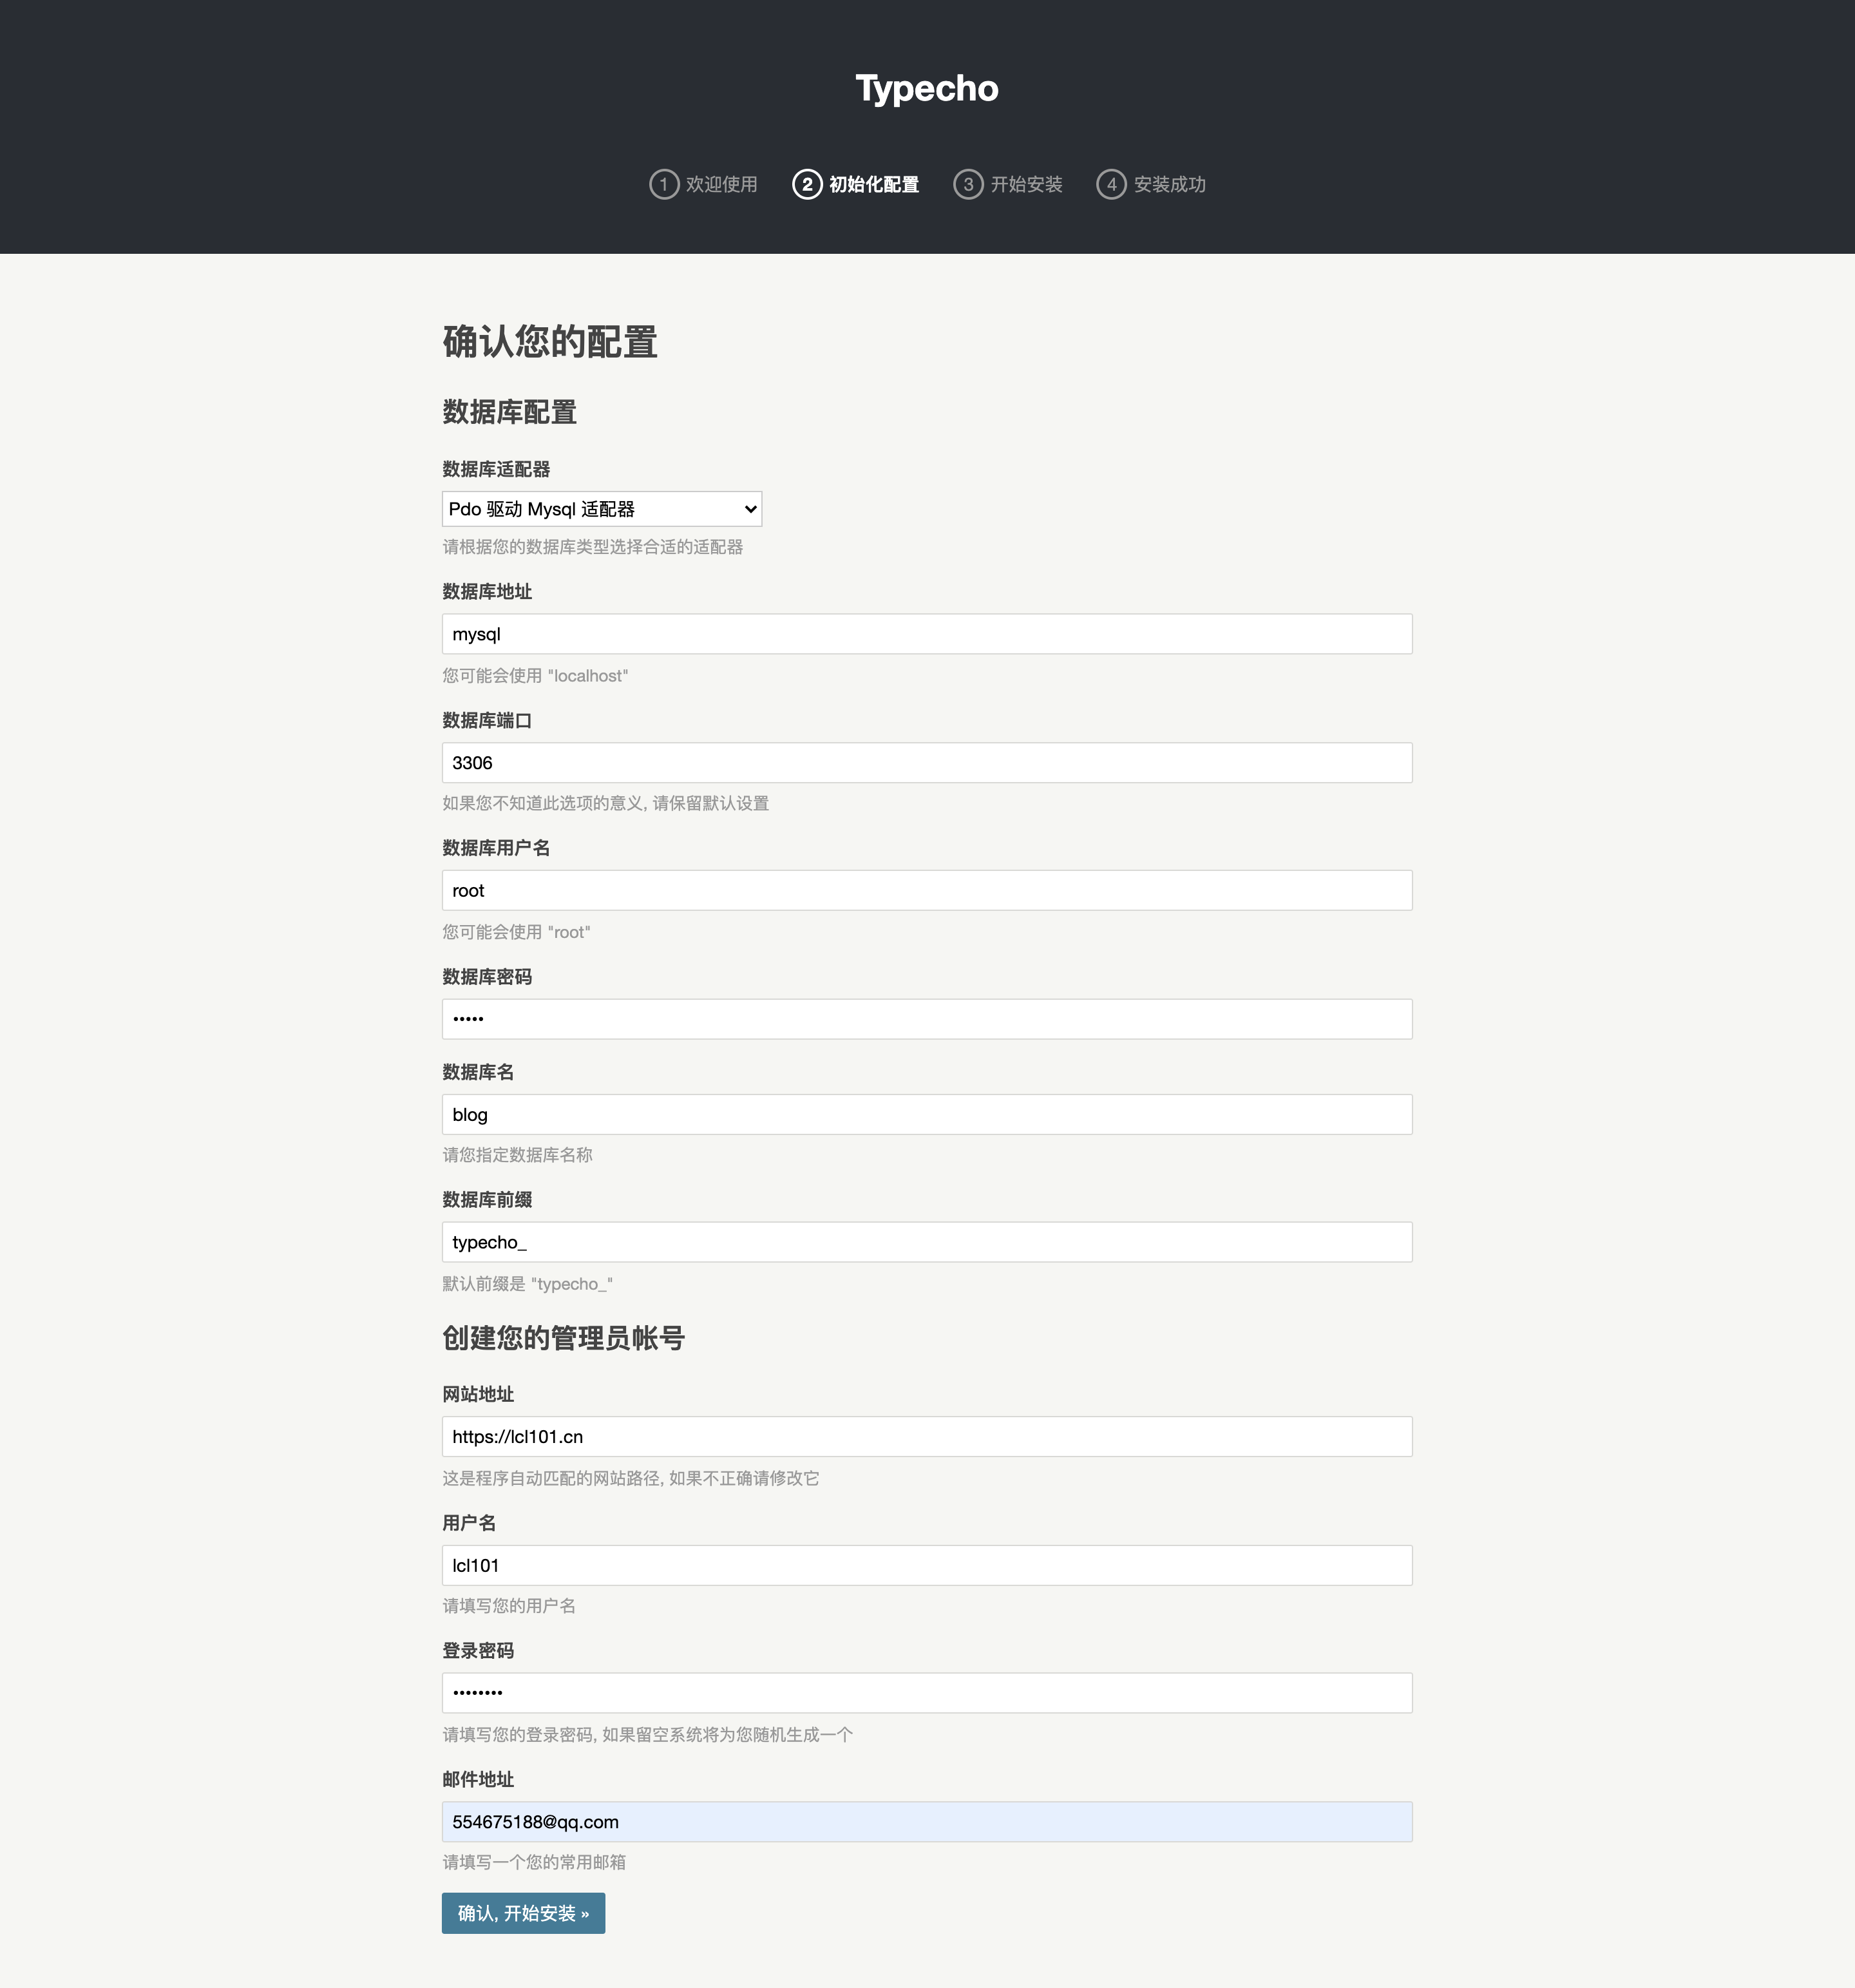Click the 数据库适配器 label

tap(496, 469)
